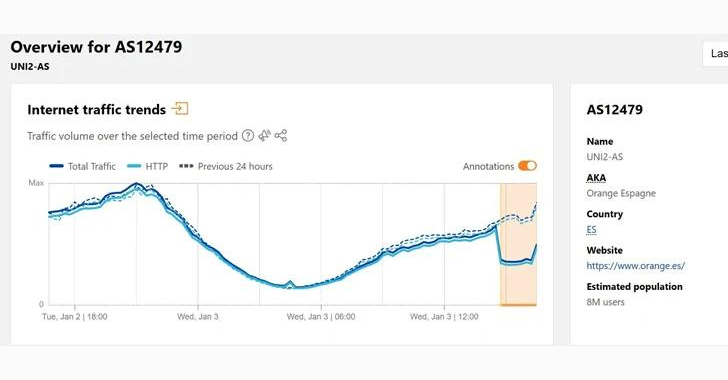Viewport: 728px width, 380px height.
Task: Click the share icon next to subtitle
Action: click(x=281, y=136)
